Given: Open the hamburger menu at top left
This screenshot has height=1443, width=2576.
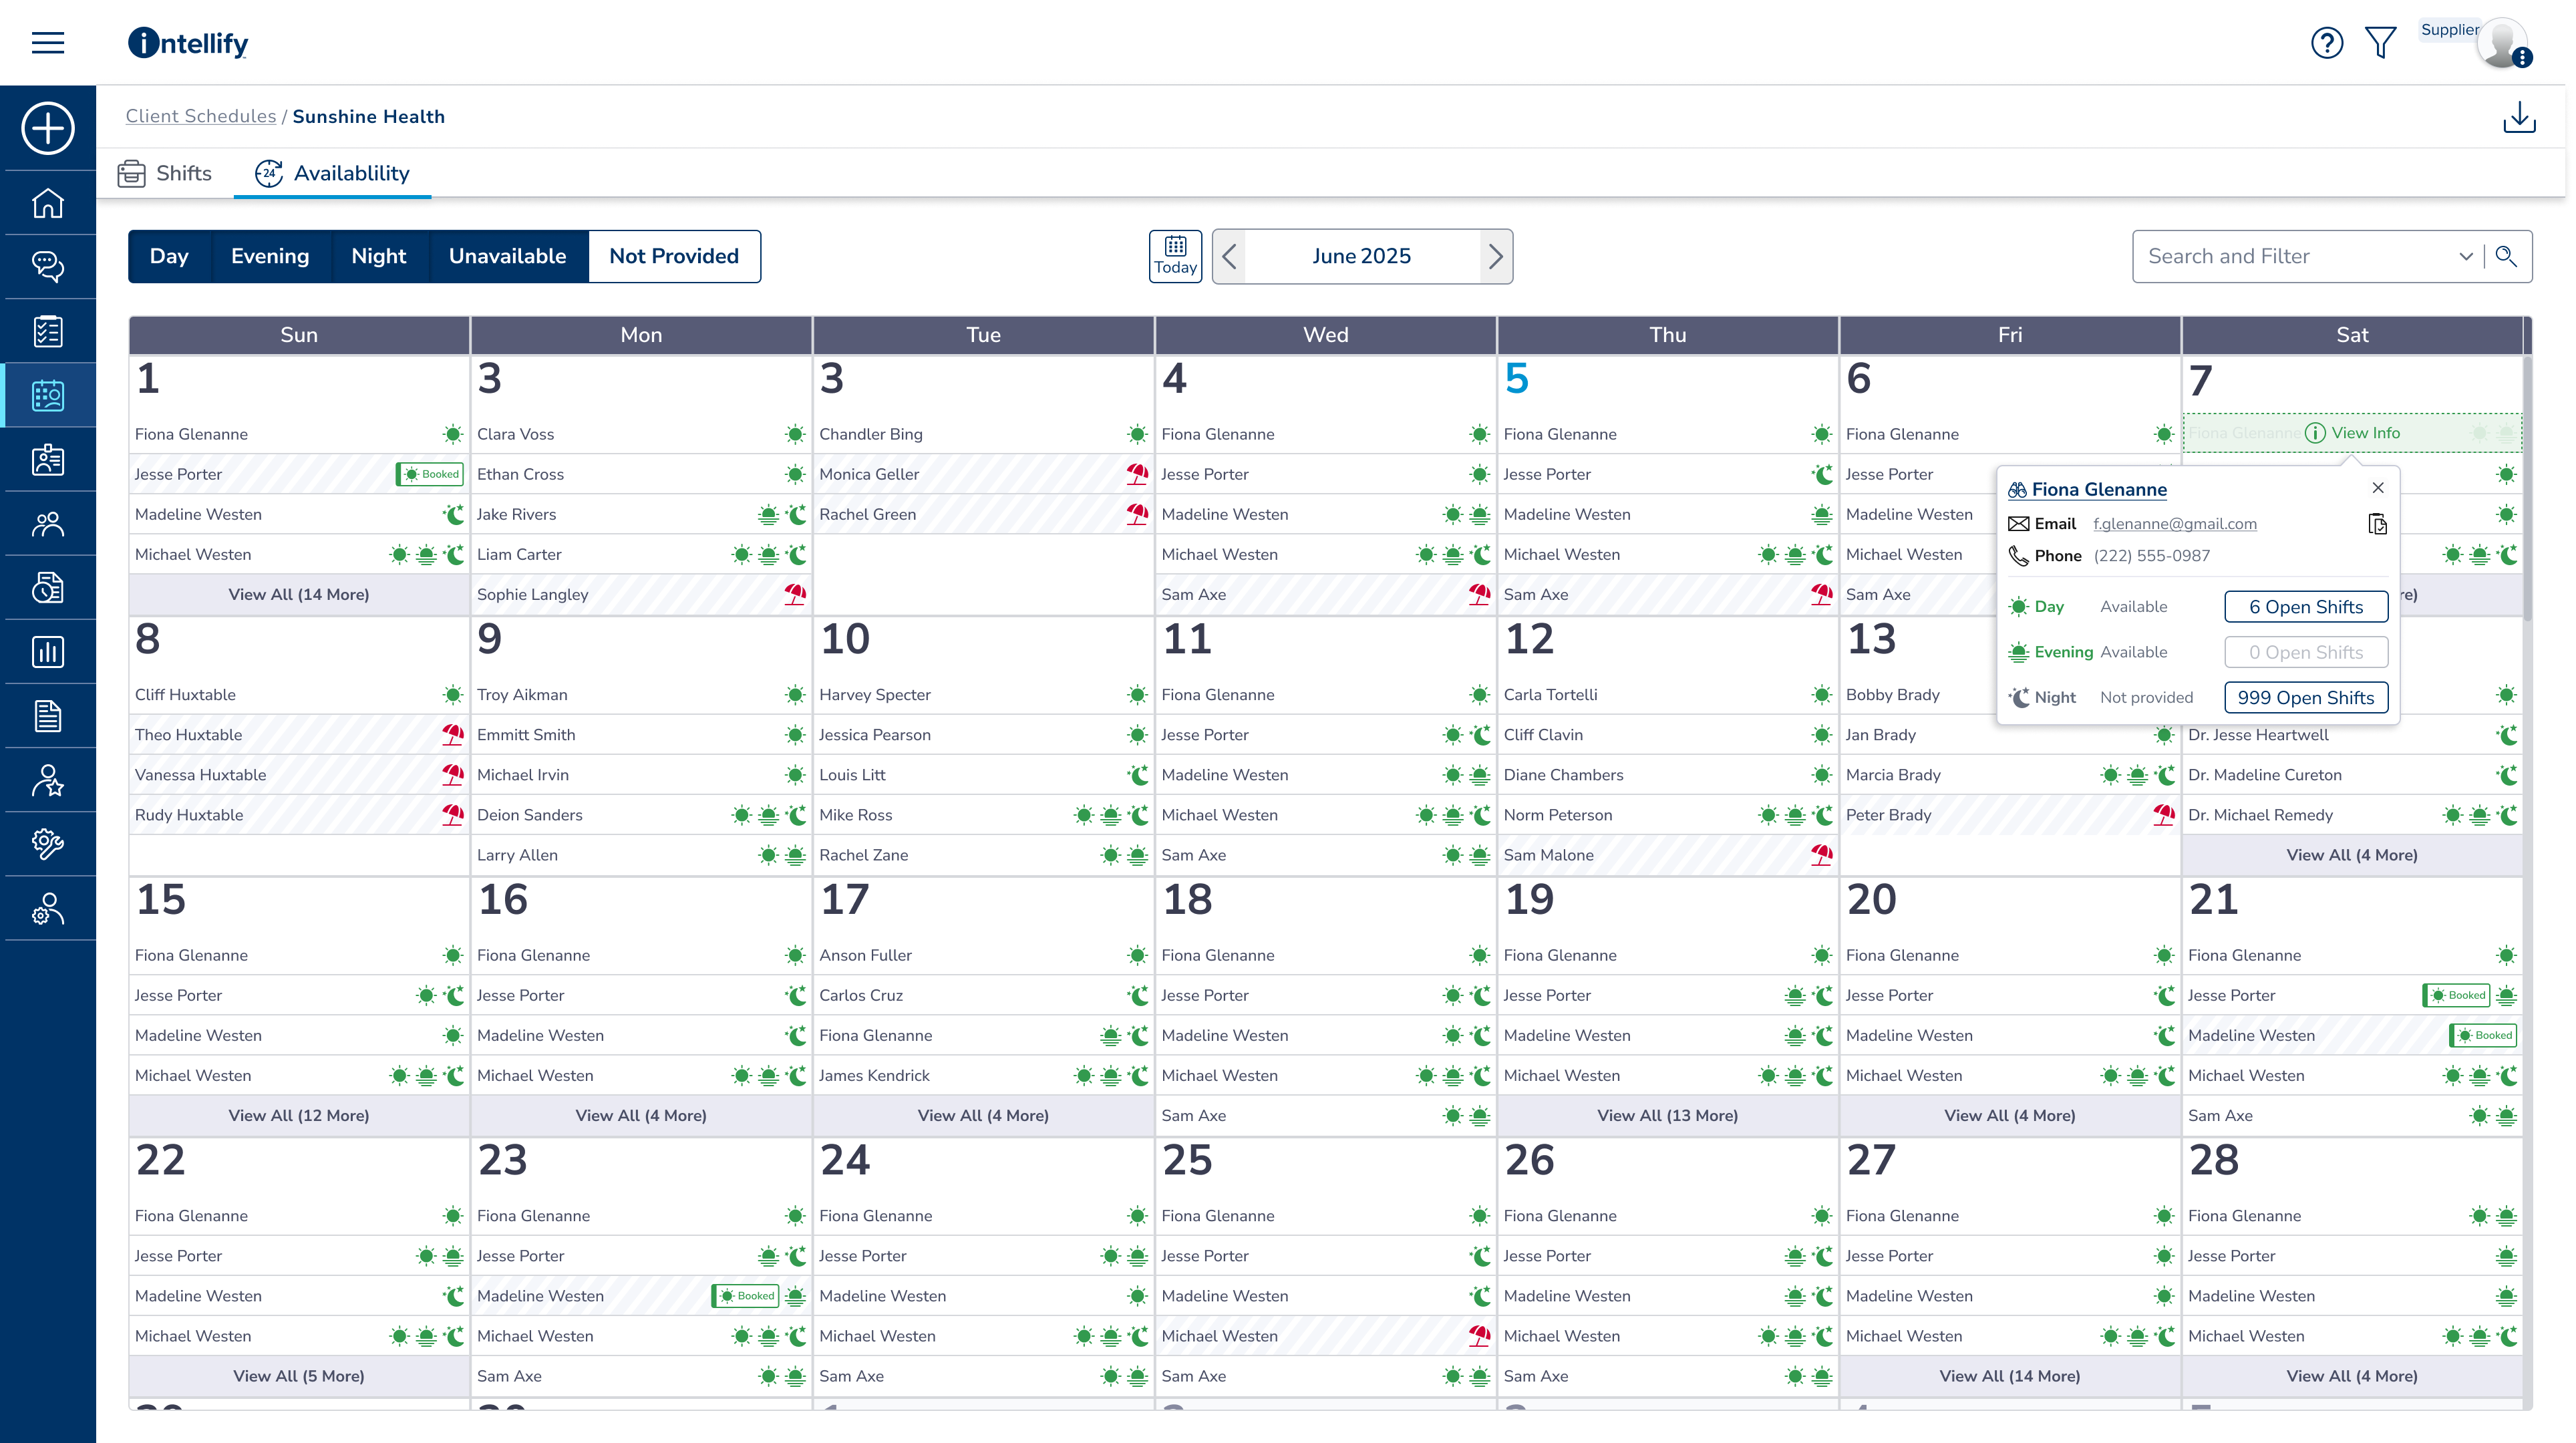Looking at the screenshot, I should [47, 42].
